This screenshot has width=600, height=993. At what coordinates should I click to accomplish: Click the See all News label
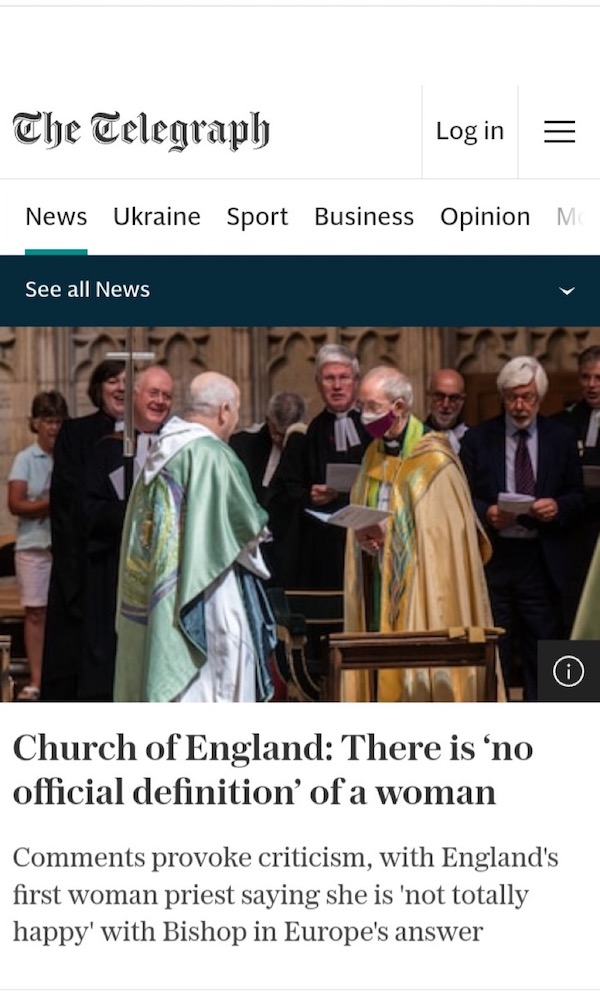pos(87,289)
